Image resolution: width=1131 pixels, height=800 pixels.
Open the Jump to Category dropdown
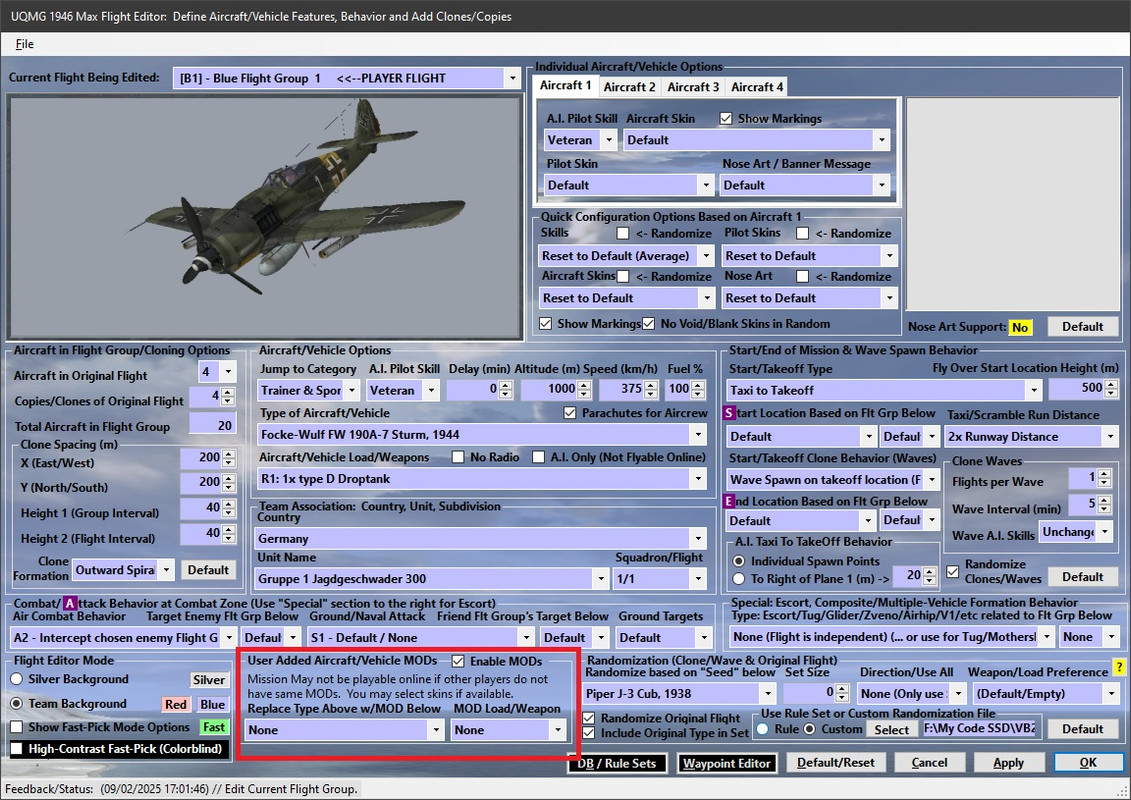[309, 390]
